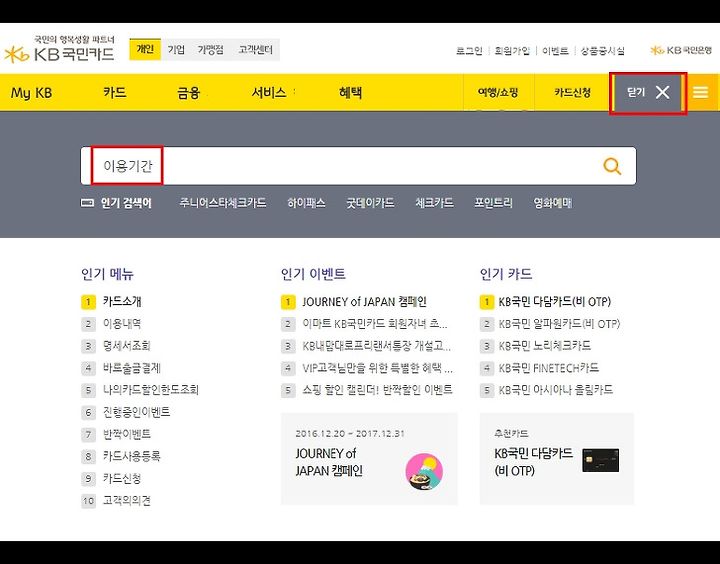This screenshot has height=564, width=720.
Task: Open popular menu item 카드소개
Action: coord(122,301)
